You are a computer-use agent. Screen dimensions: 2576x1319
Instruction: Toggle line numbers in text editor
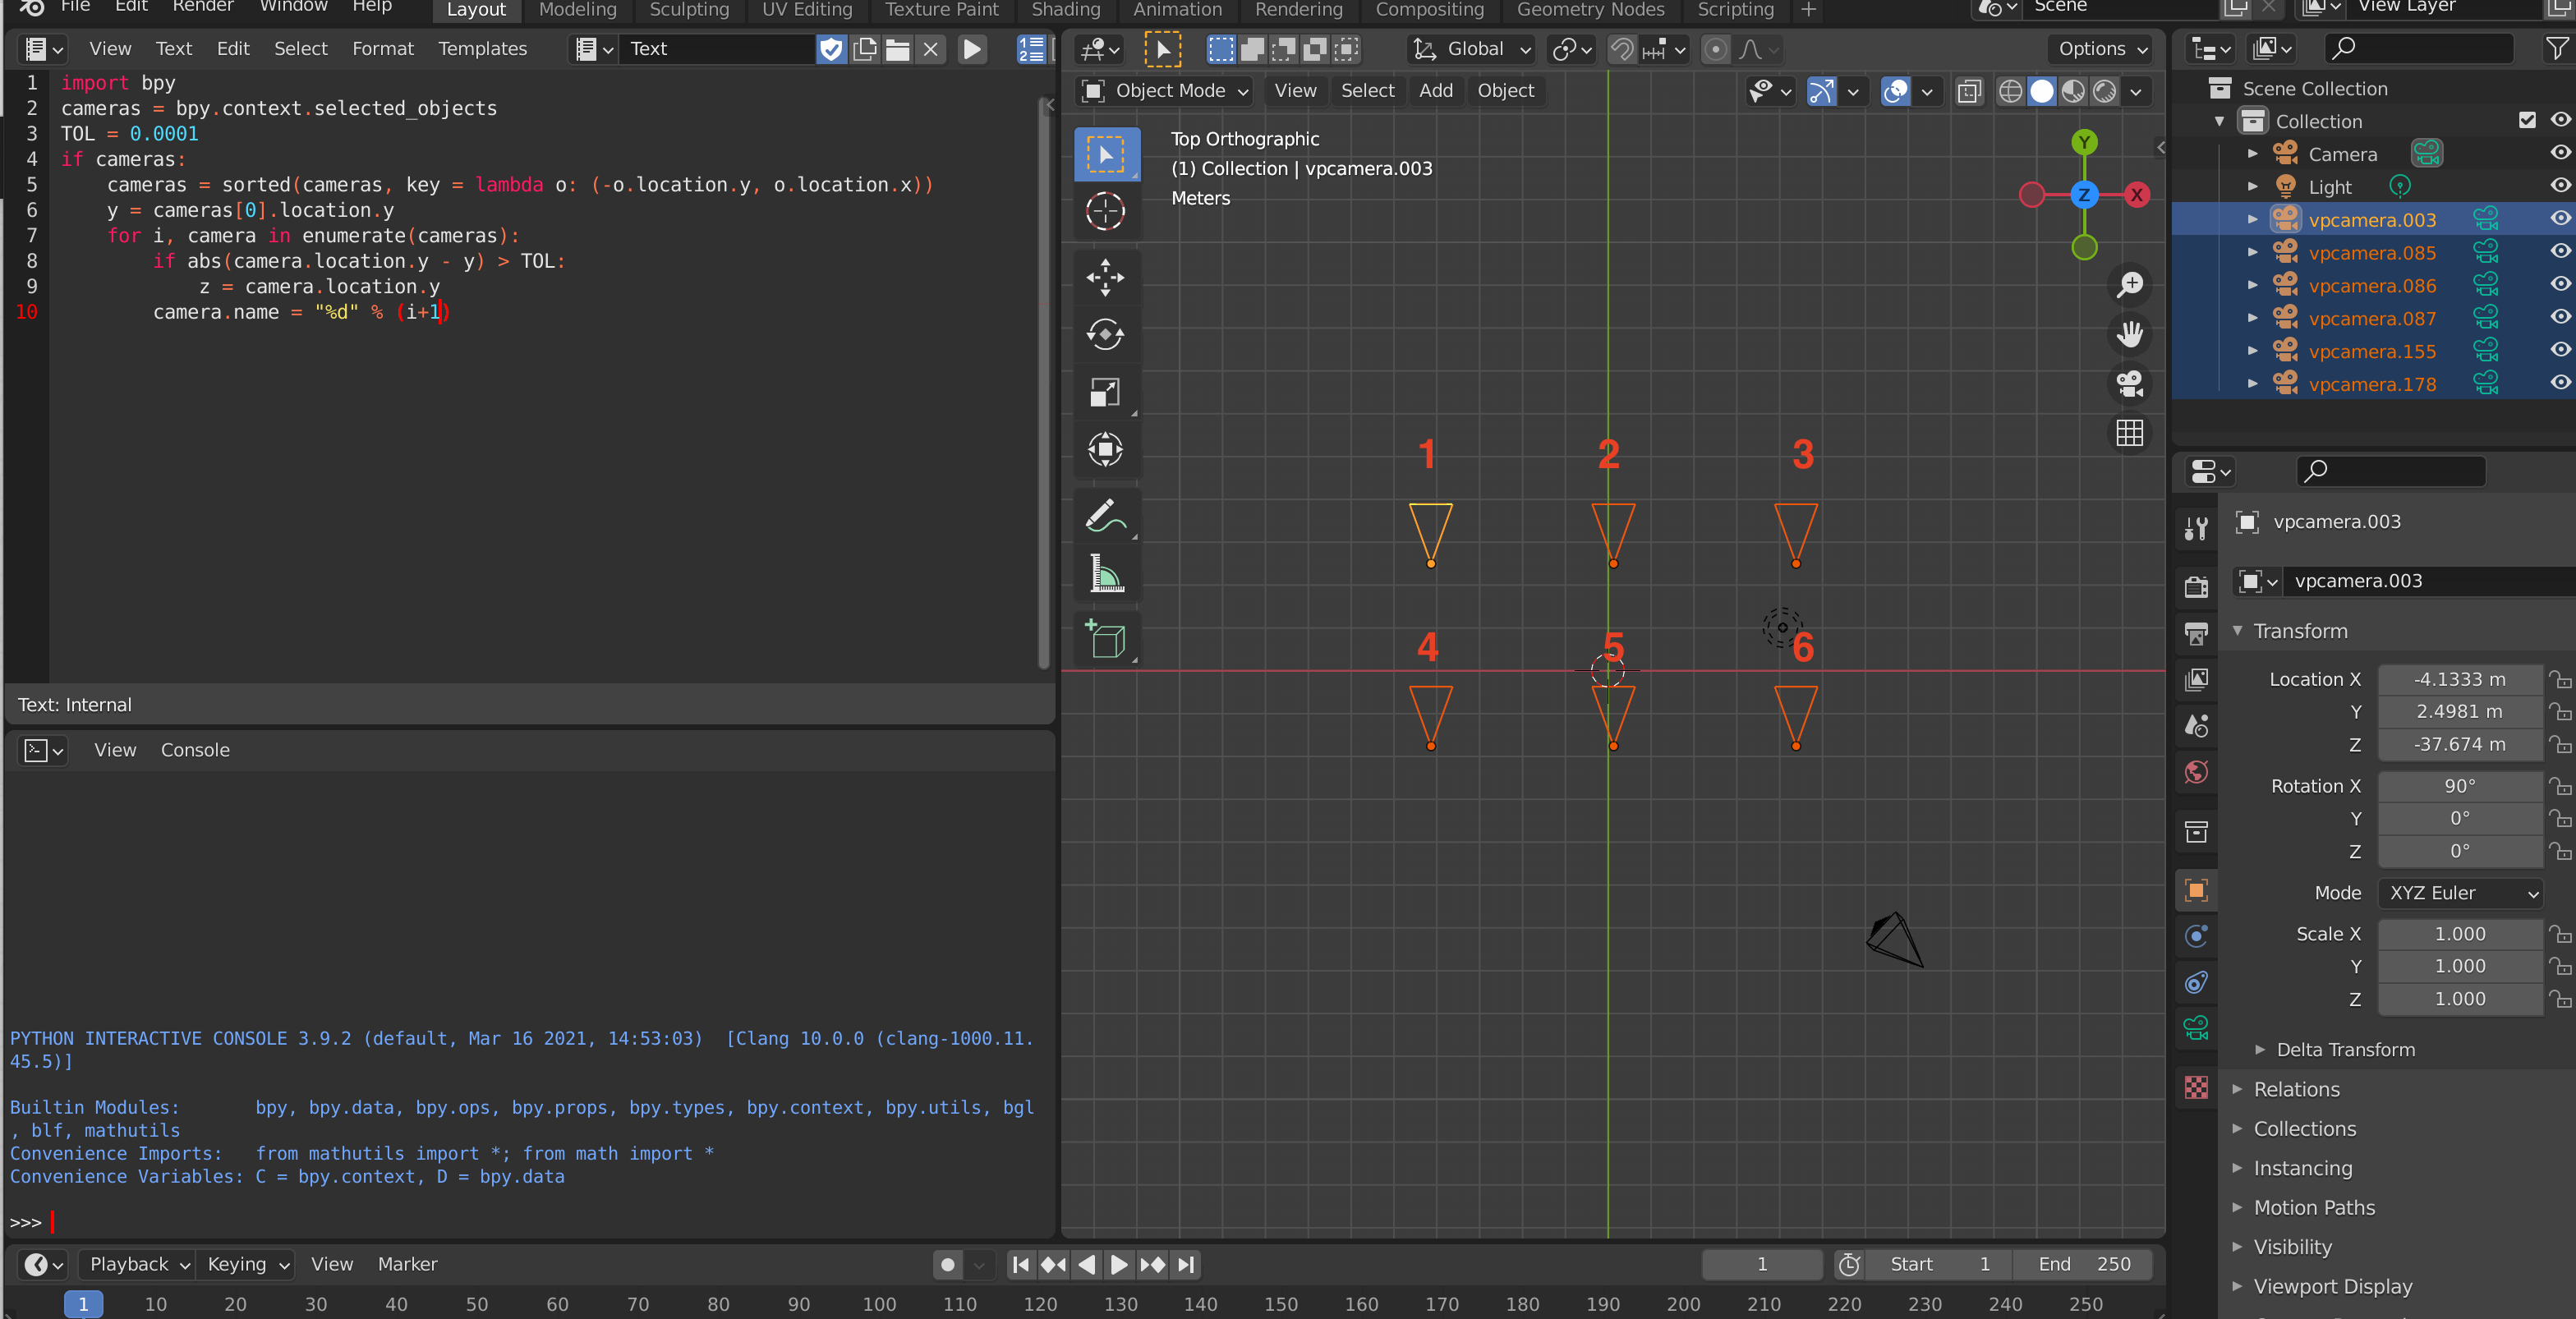pos(1031,49)
